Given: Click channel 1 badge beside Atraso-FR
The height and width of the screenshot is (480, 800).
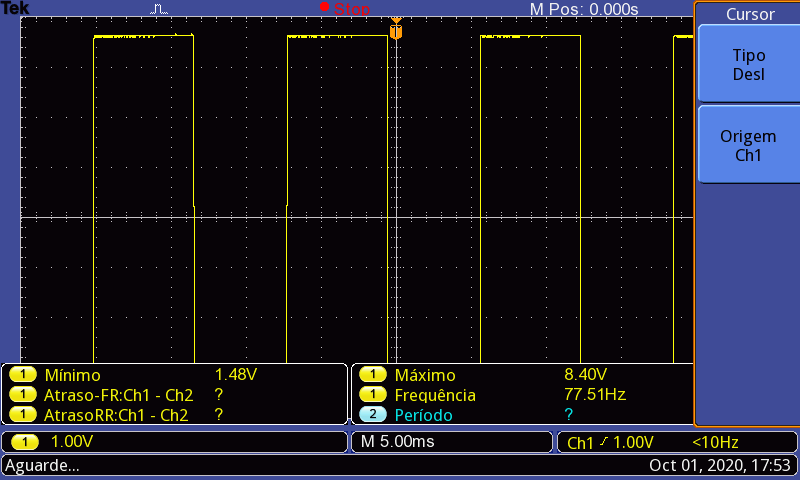Looking at the screenshot, I should tap(23, 394).
